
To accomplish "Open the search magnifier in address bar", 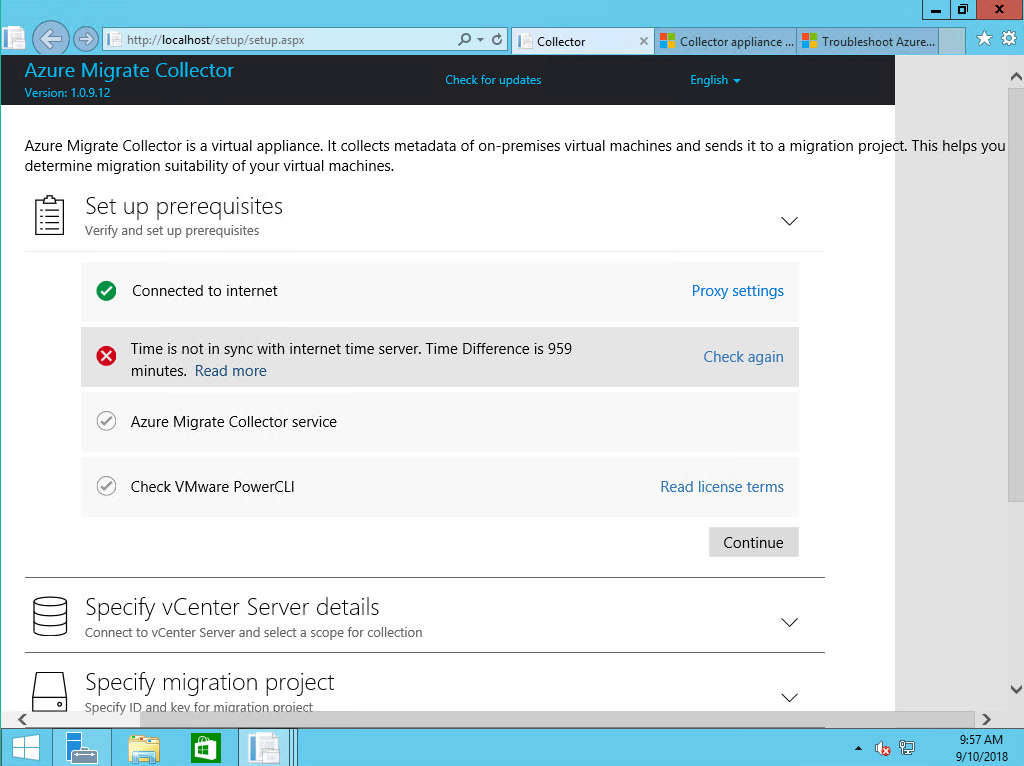I will pyautogui.click(x=464, y=39).
